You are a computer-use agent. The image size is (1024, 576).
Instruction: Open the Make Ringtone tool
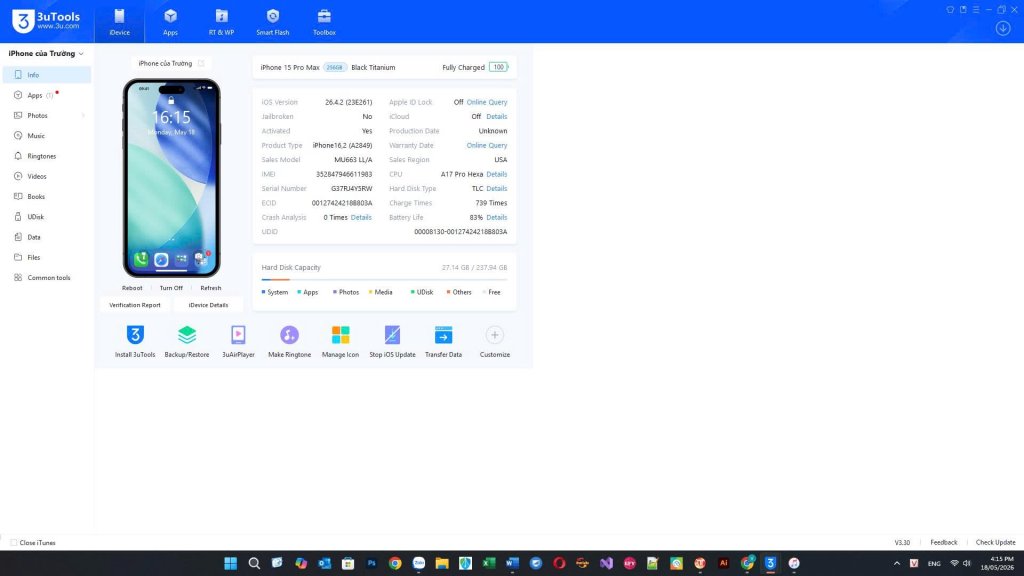click(x=289, y=341)
